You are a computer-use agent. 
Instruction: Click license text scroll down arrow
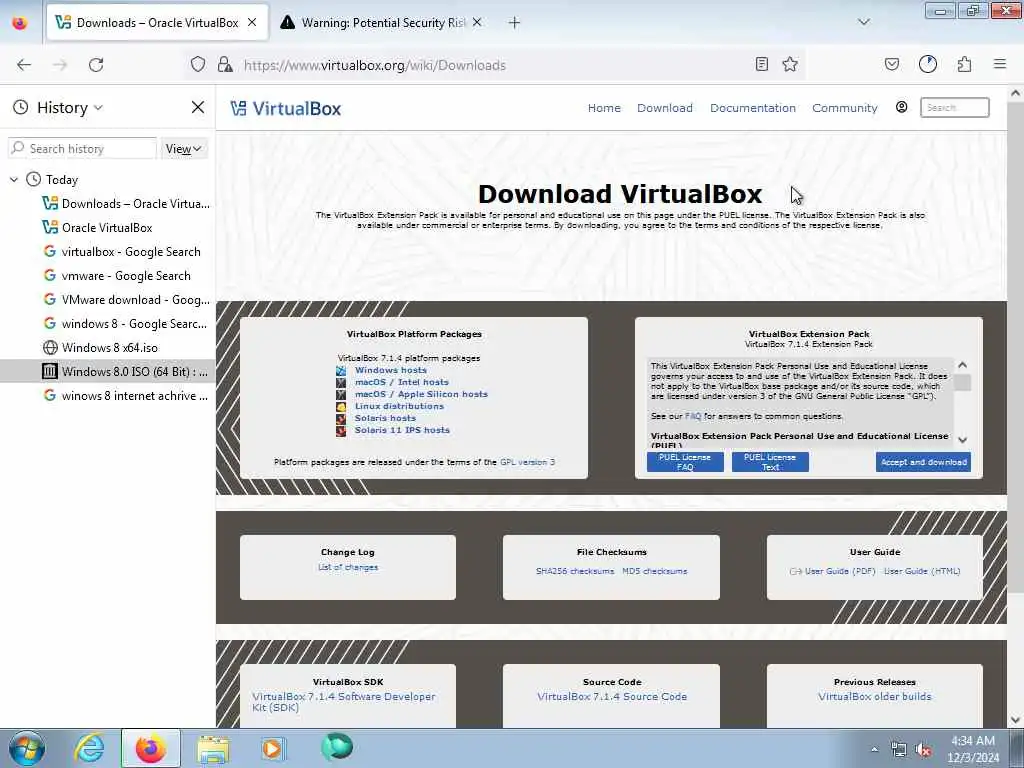point(962,440)
